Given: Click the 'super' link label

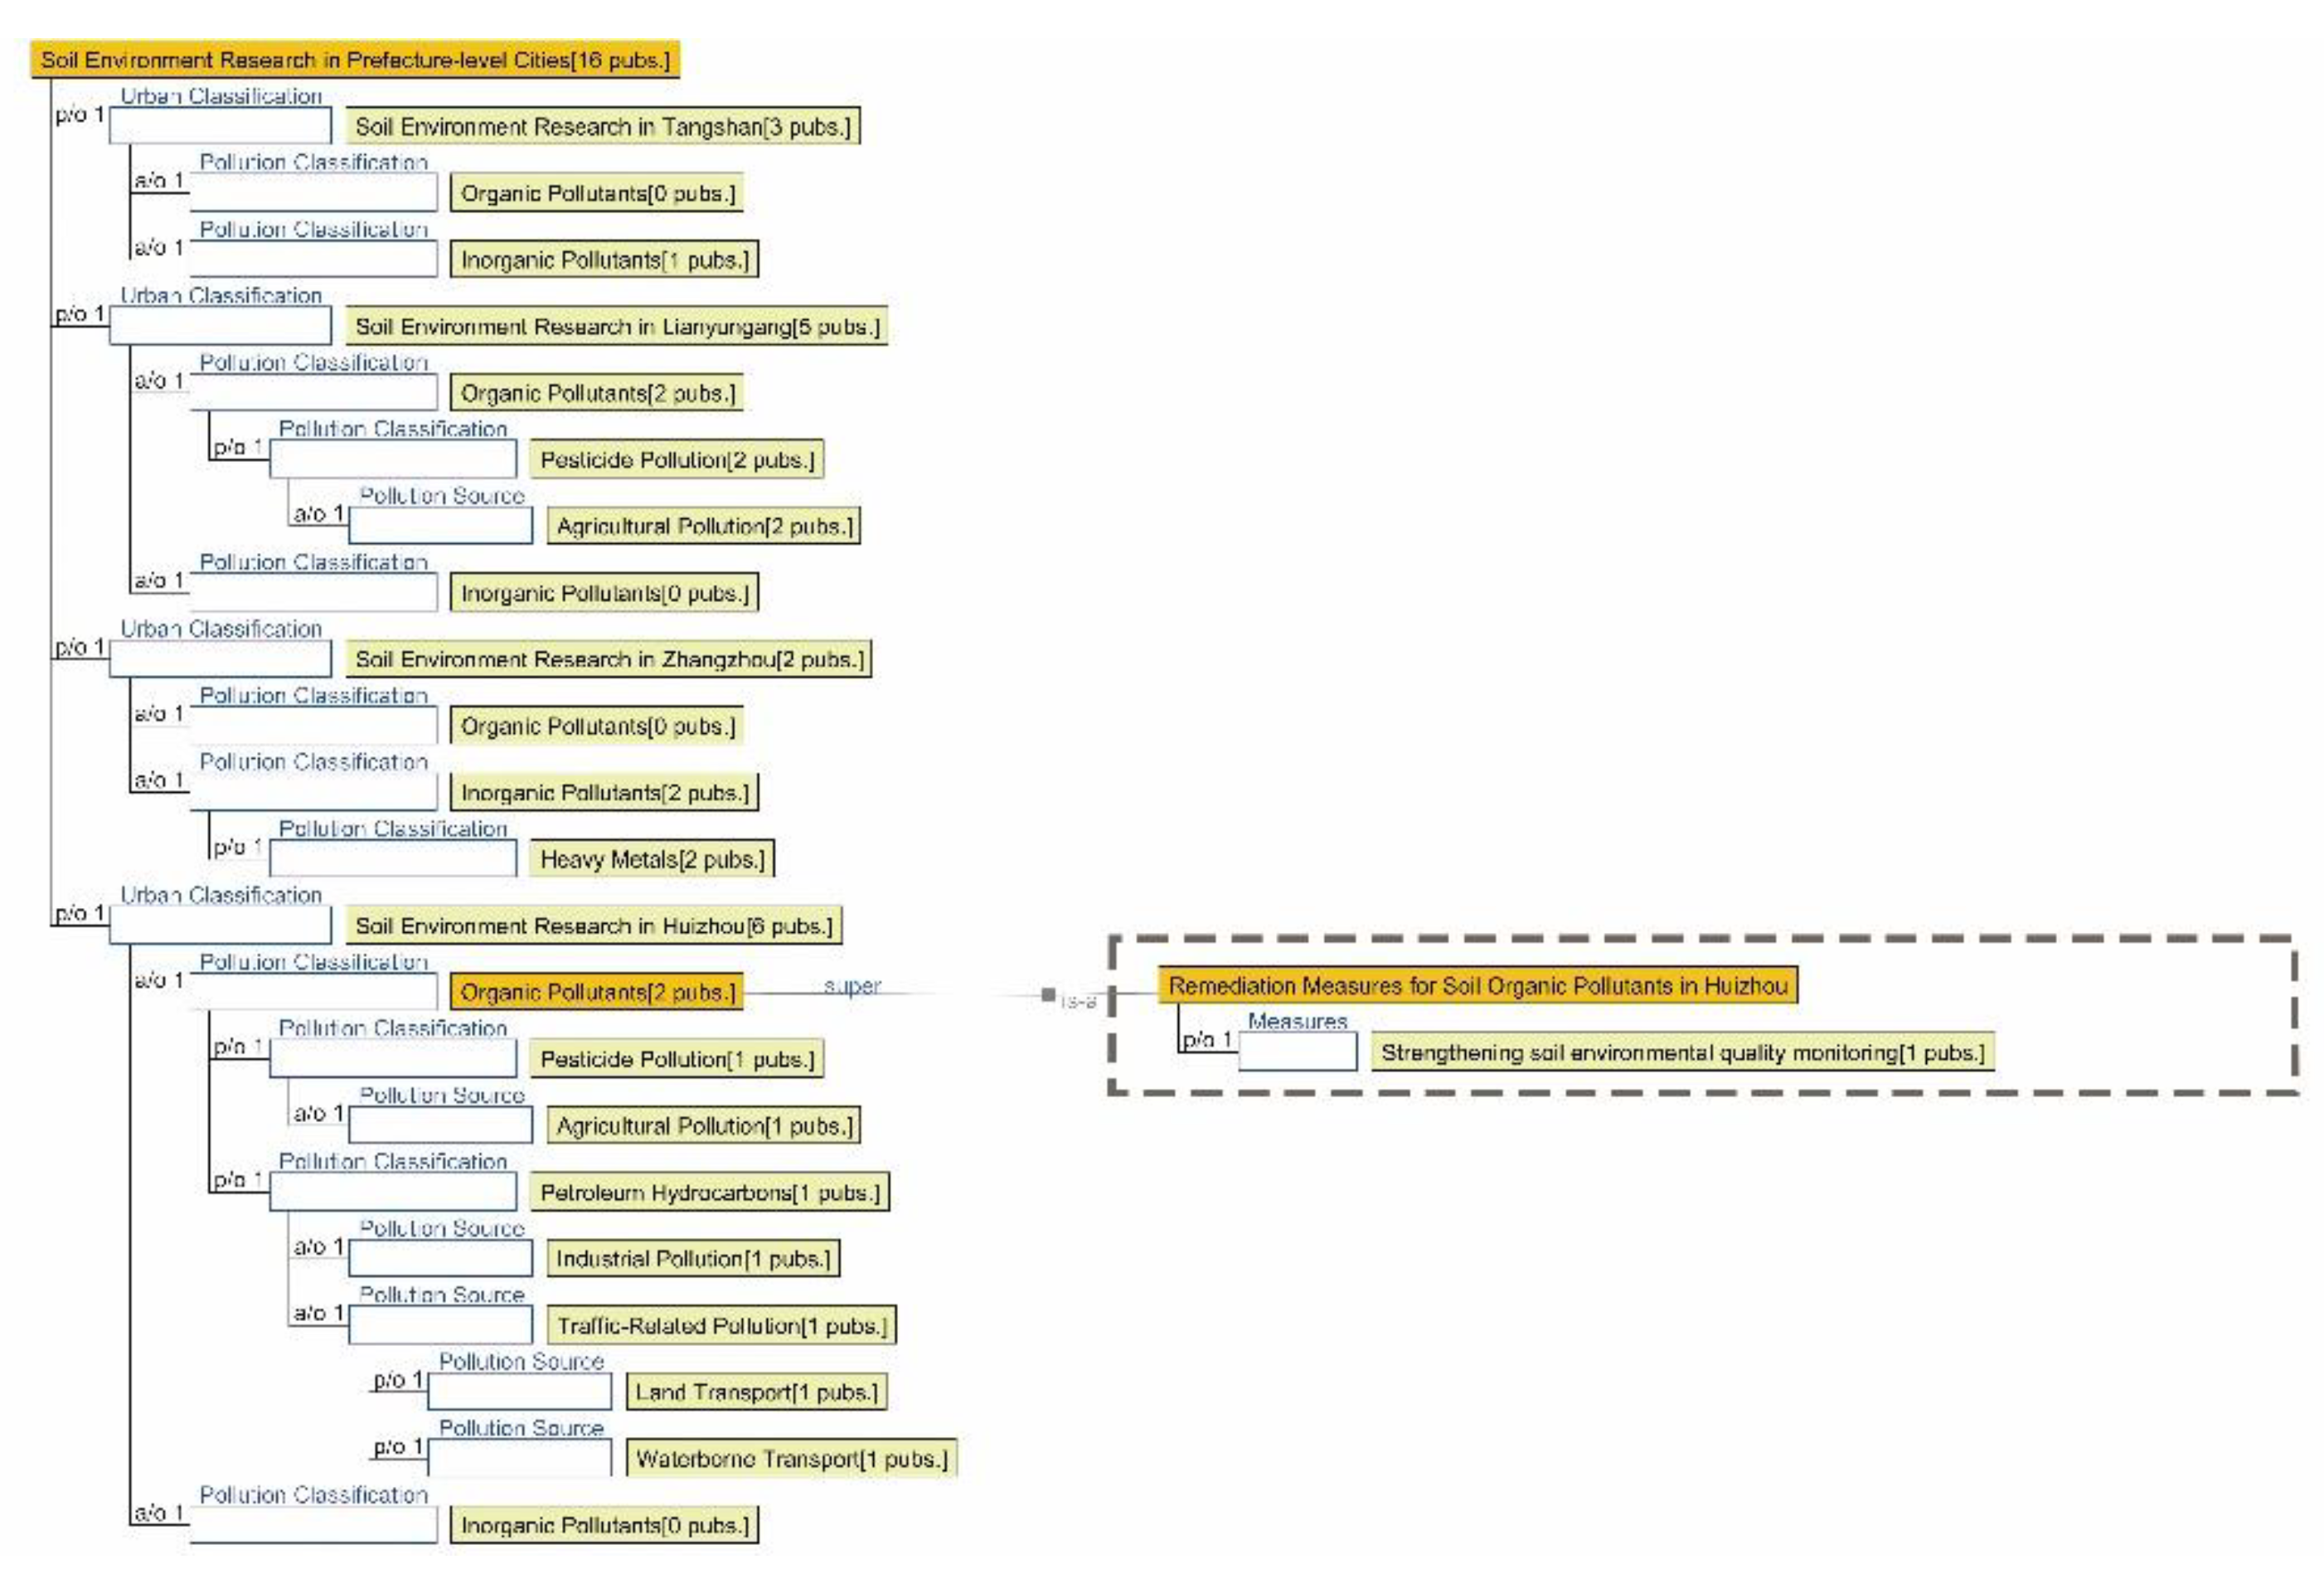Looking at the screenshot, I should click(852, 986).
